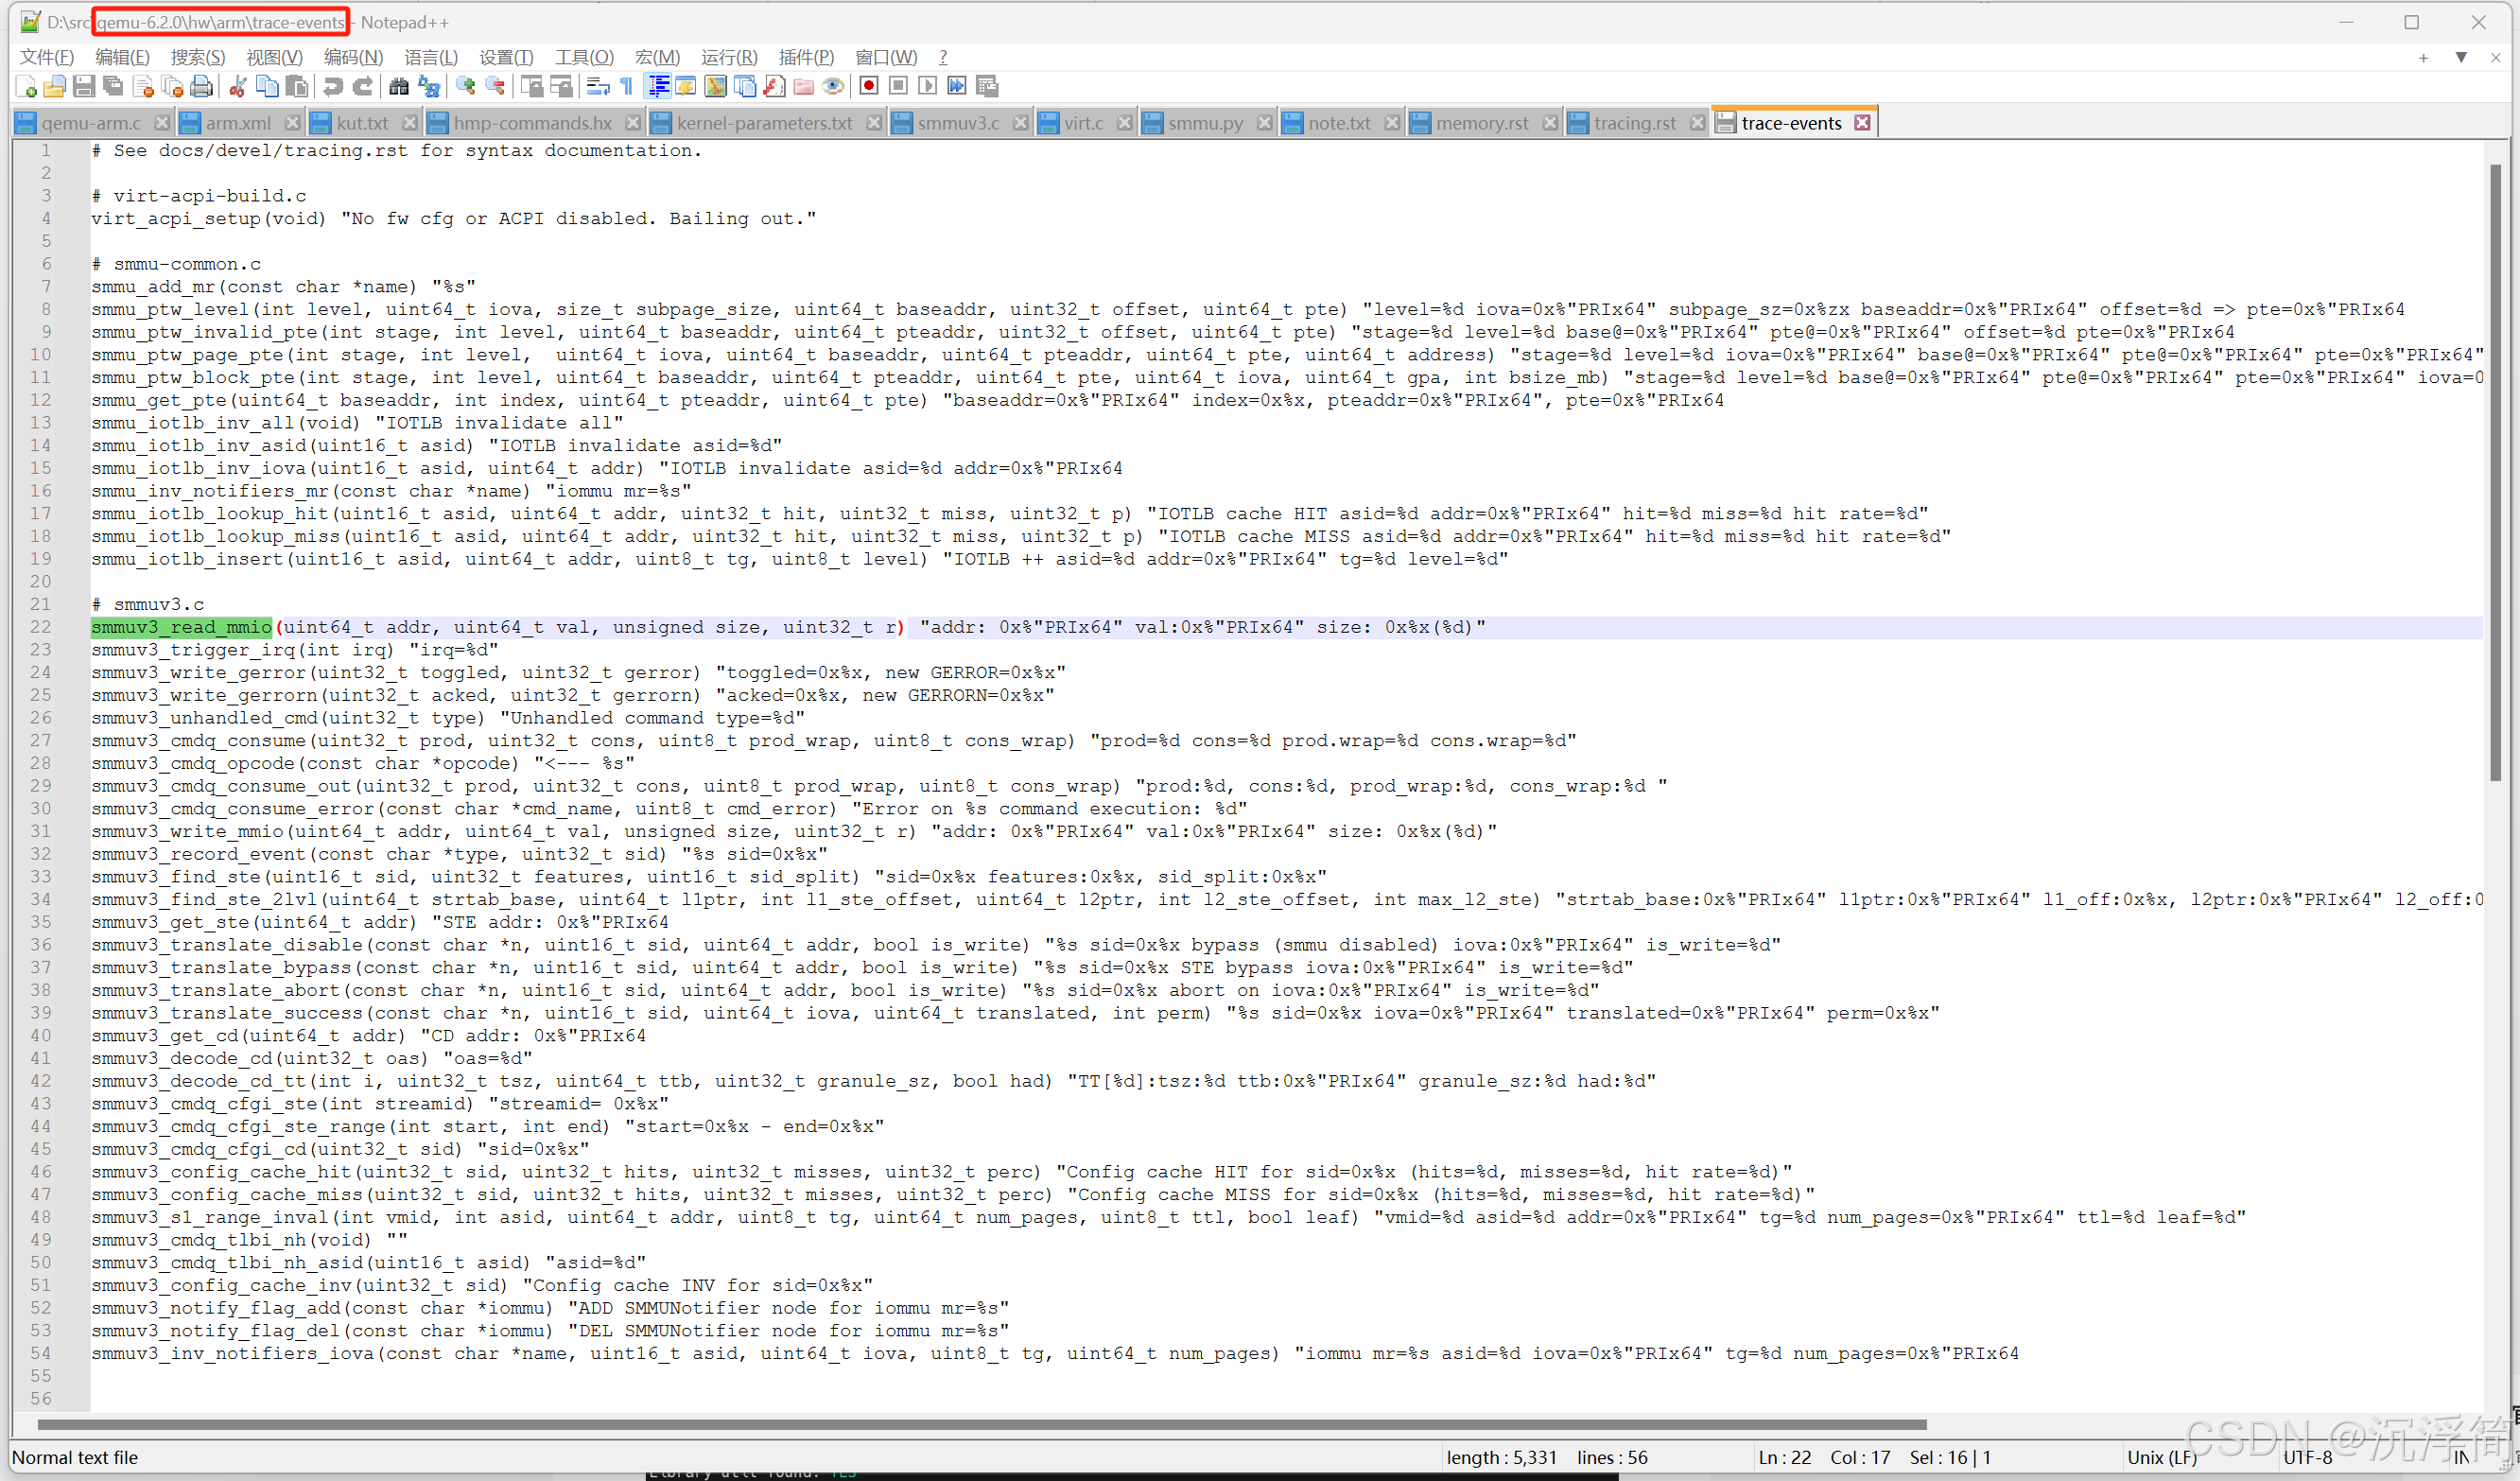Click the + button to add new tab

pyautogui.click(x=2423, y=57)
